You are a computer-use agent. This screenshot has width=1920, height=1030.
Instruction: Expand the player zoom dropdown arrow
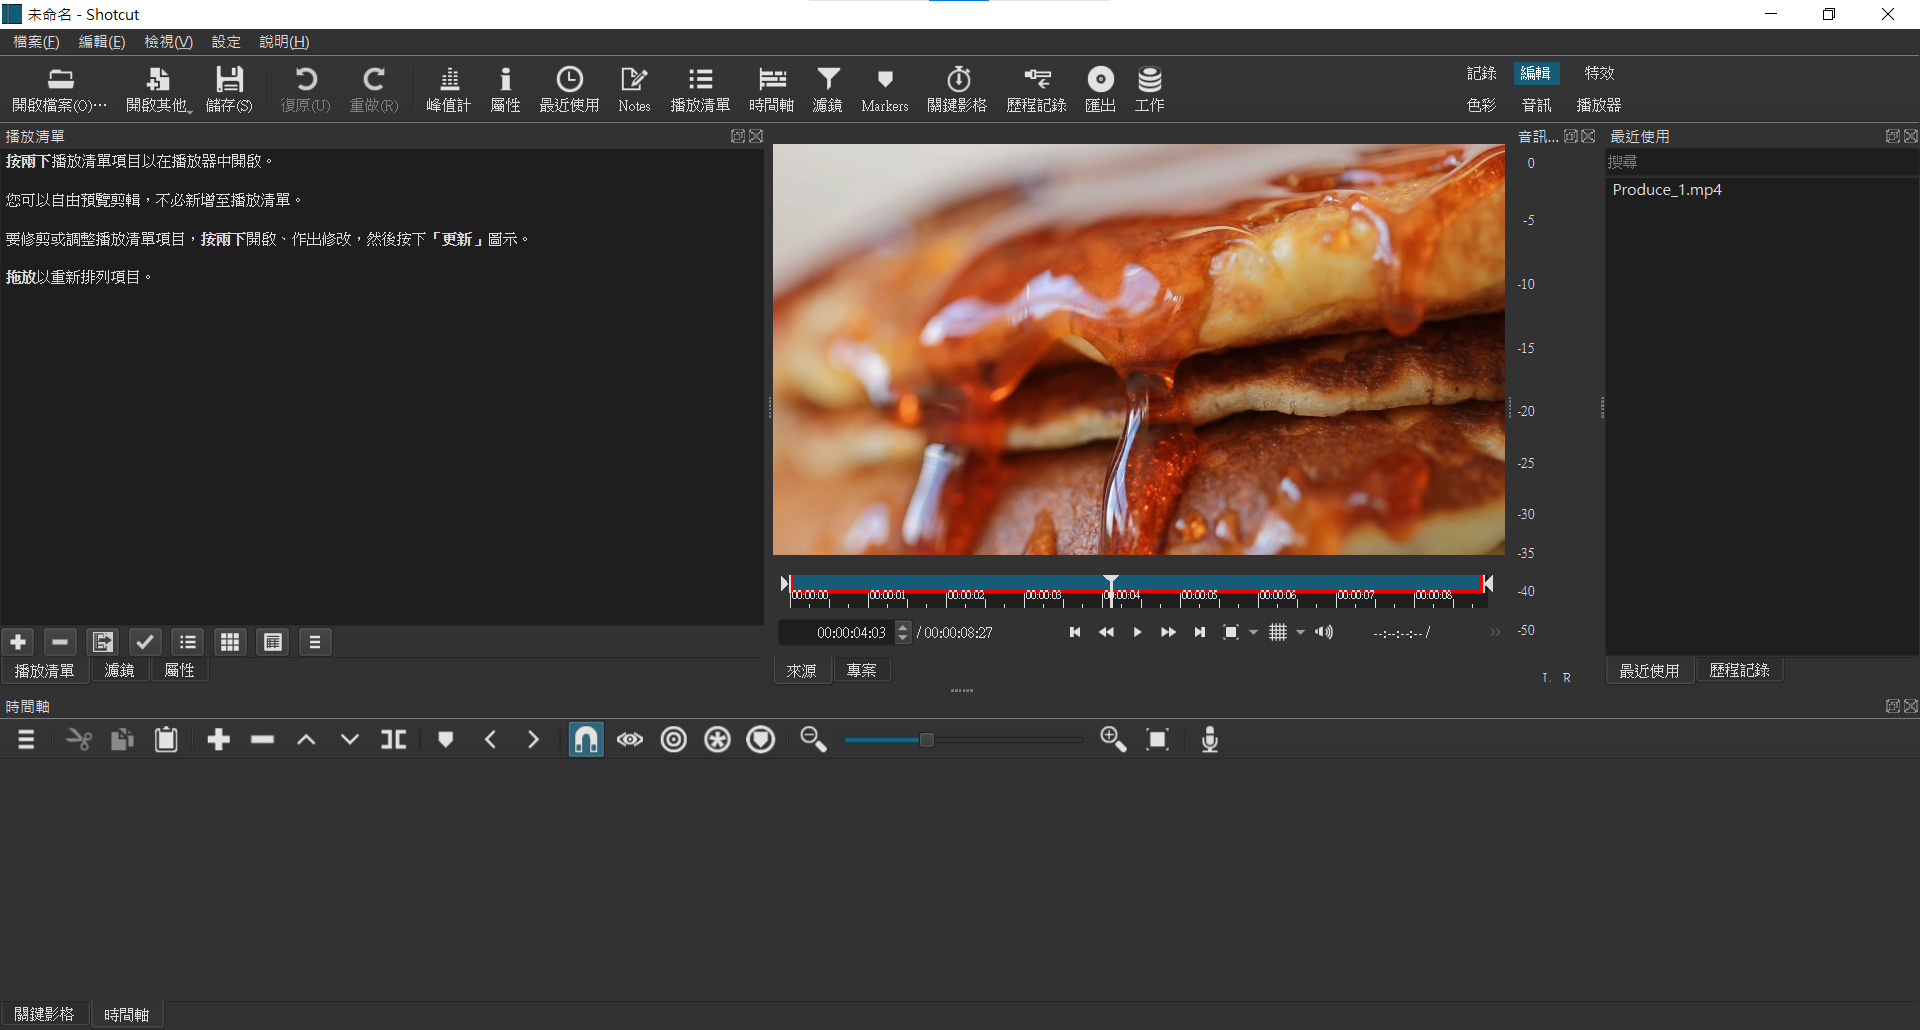[1253, 632]
